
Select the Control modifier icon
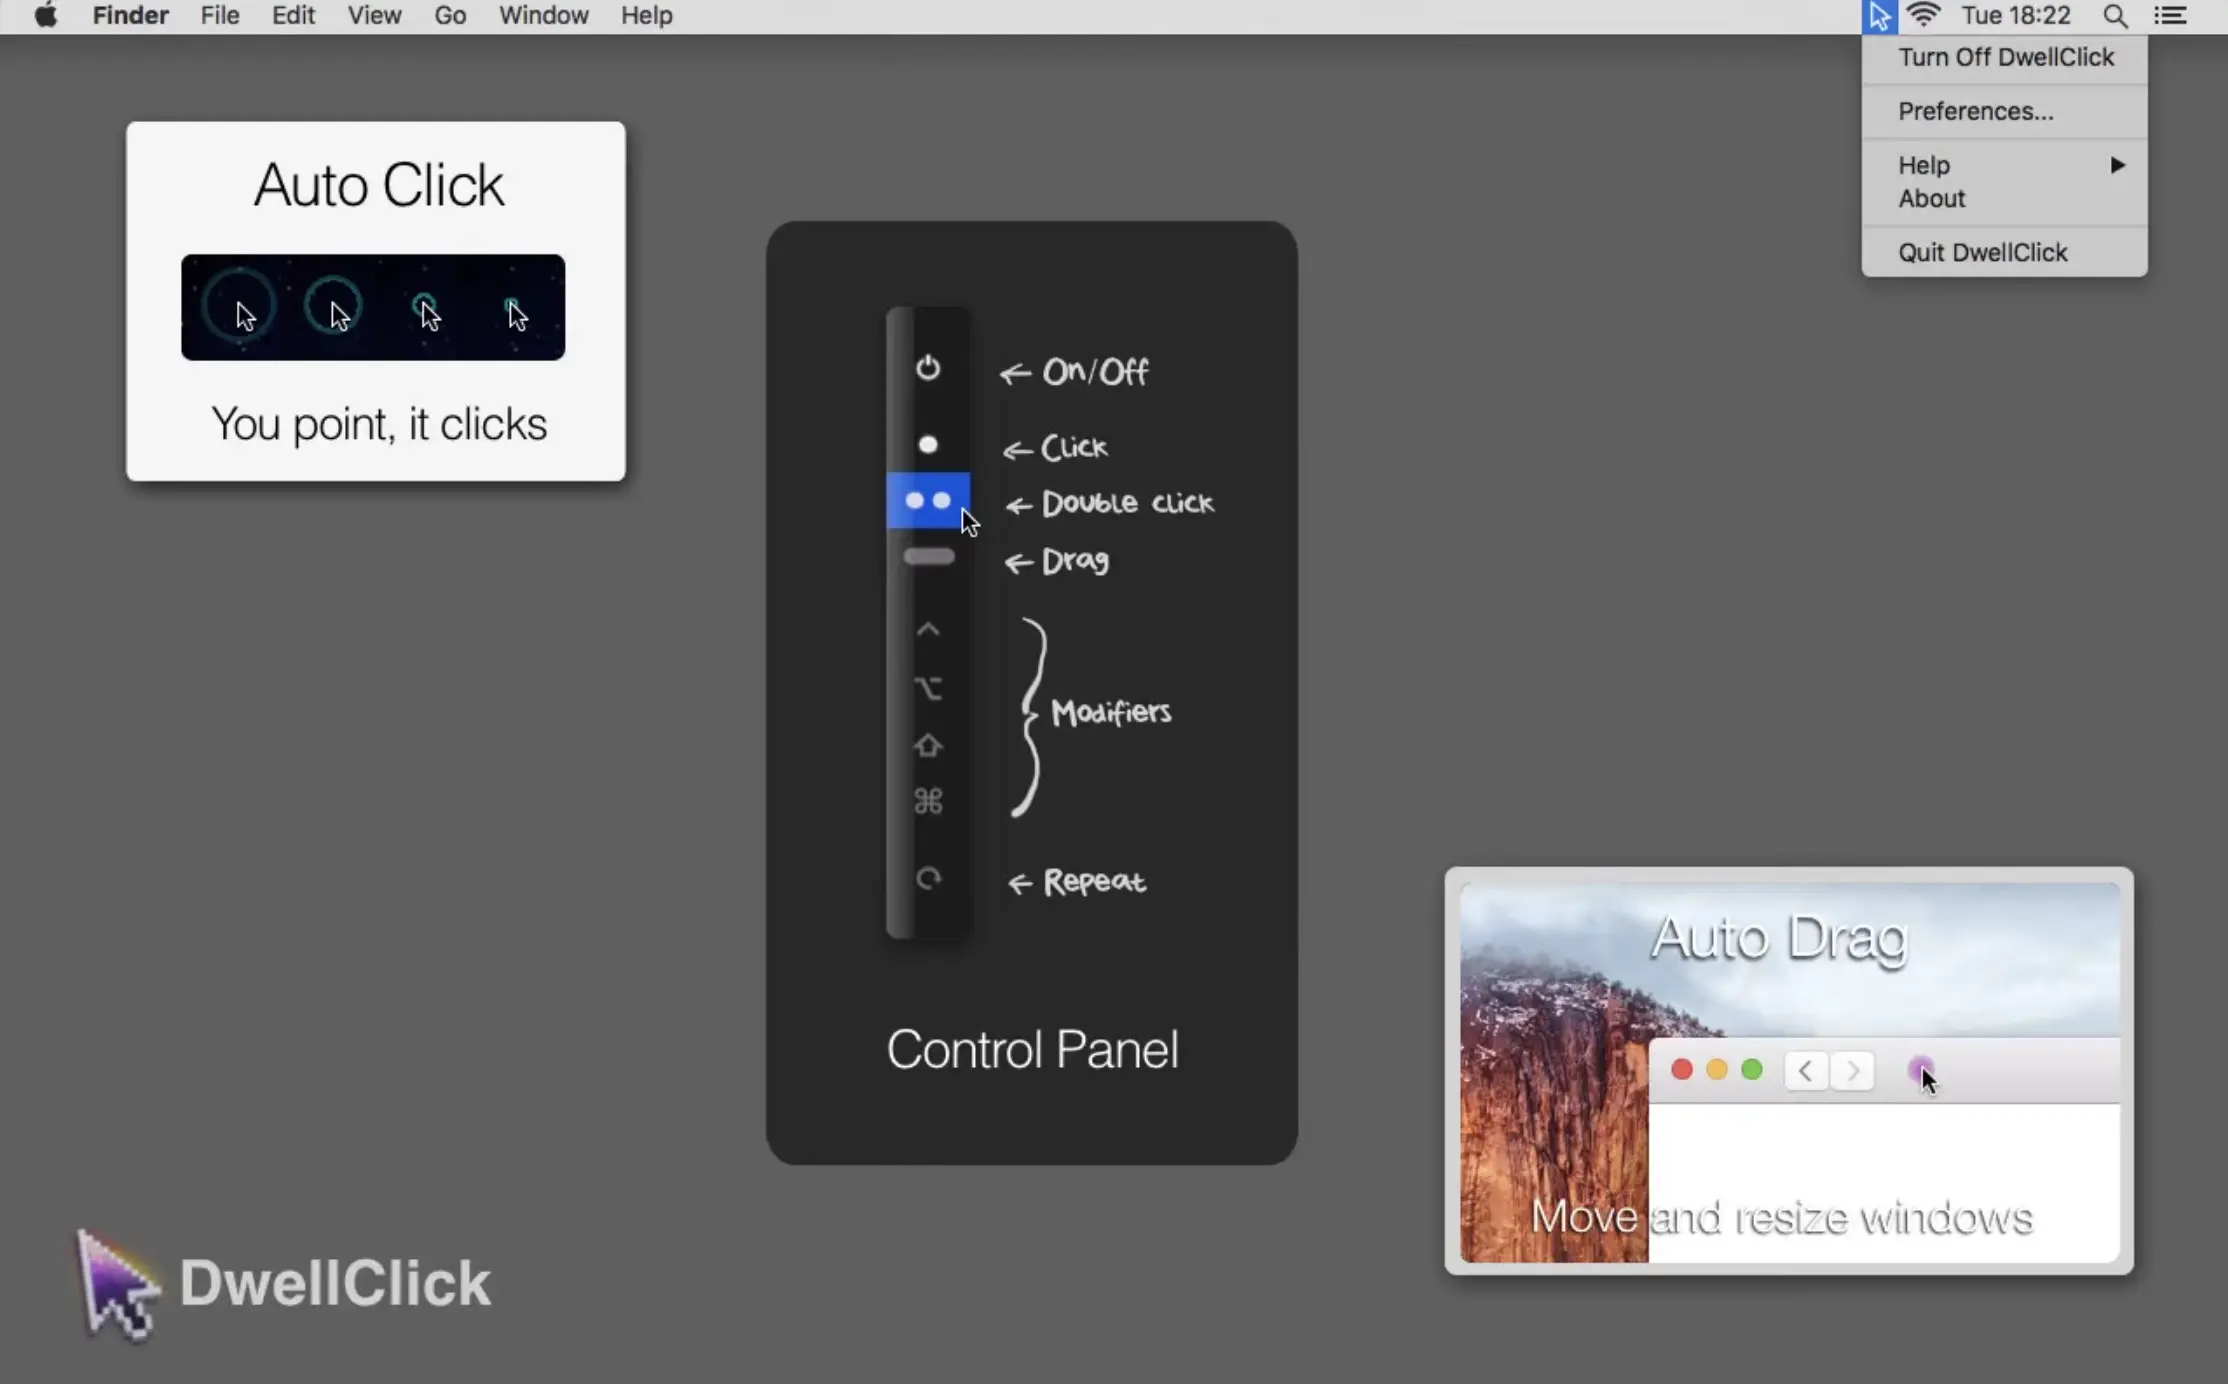tap(928, 628)
